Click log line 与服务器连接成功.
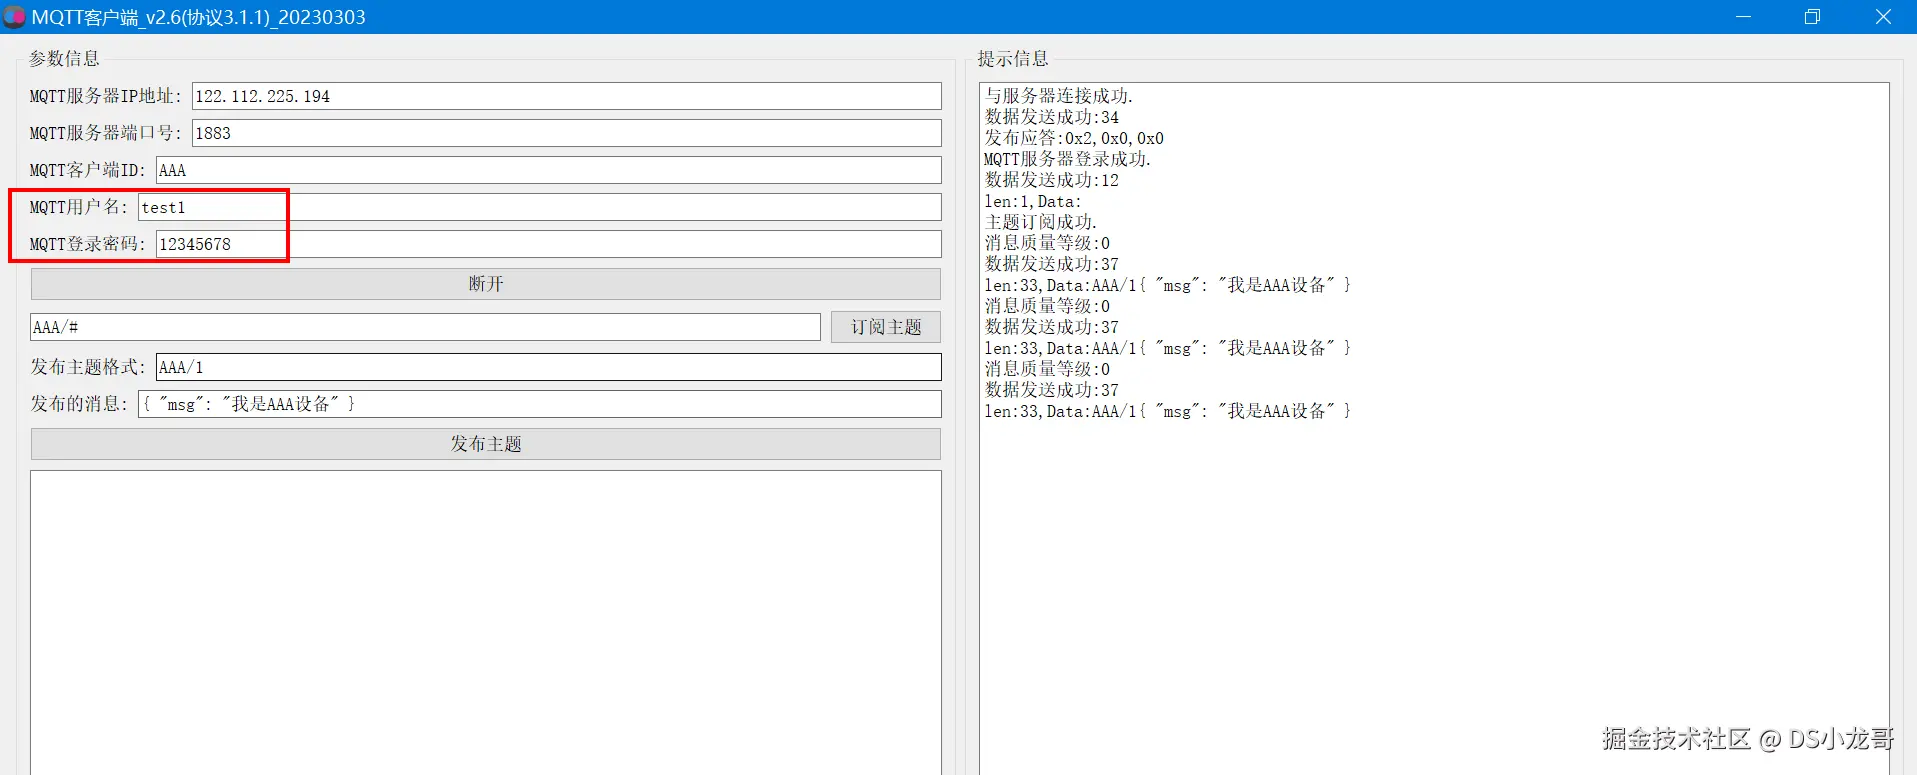 (x=1058, y=96)
